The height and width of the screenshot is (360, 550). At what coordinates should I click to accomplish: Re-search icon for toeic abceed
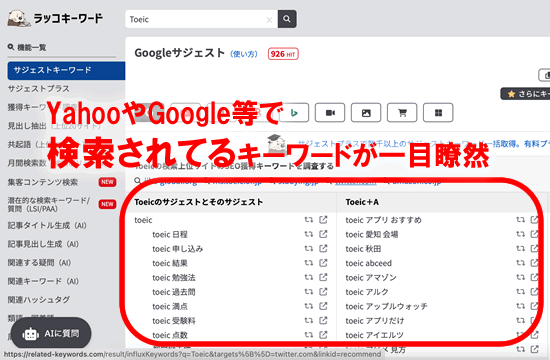(x=521, y=263)
